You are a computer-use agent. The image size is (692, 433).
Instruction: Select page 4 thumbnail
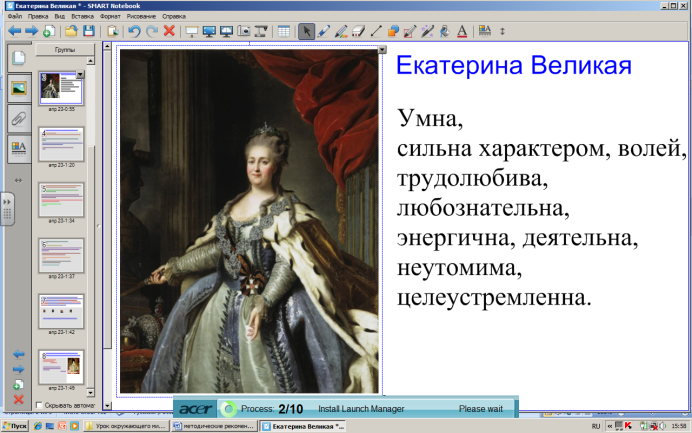click(61, 144)
